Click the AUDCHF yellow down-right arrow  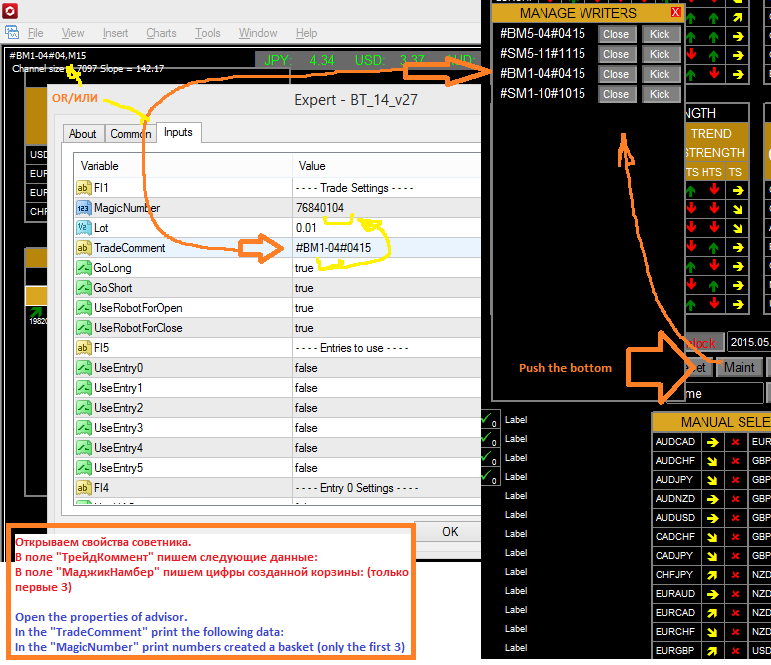click(x=712, y=461)
